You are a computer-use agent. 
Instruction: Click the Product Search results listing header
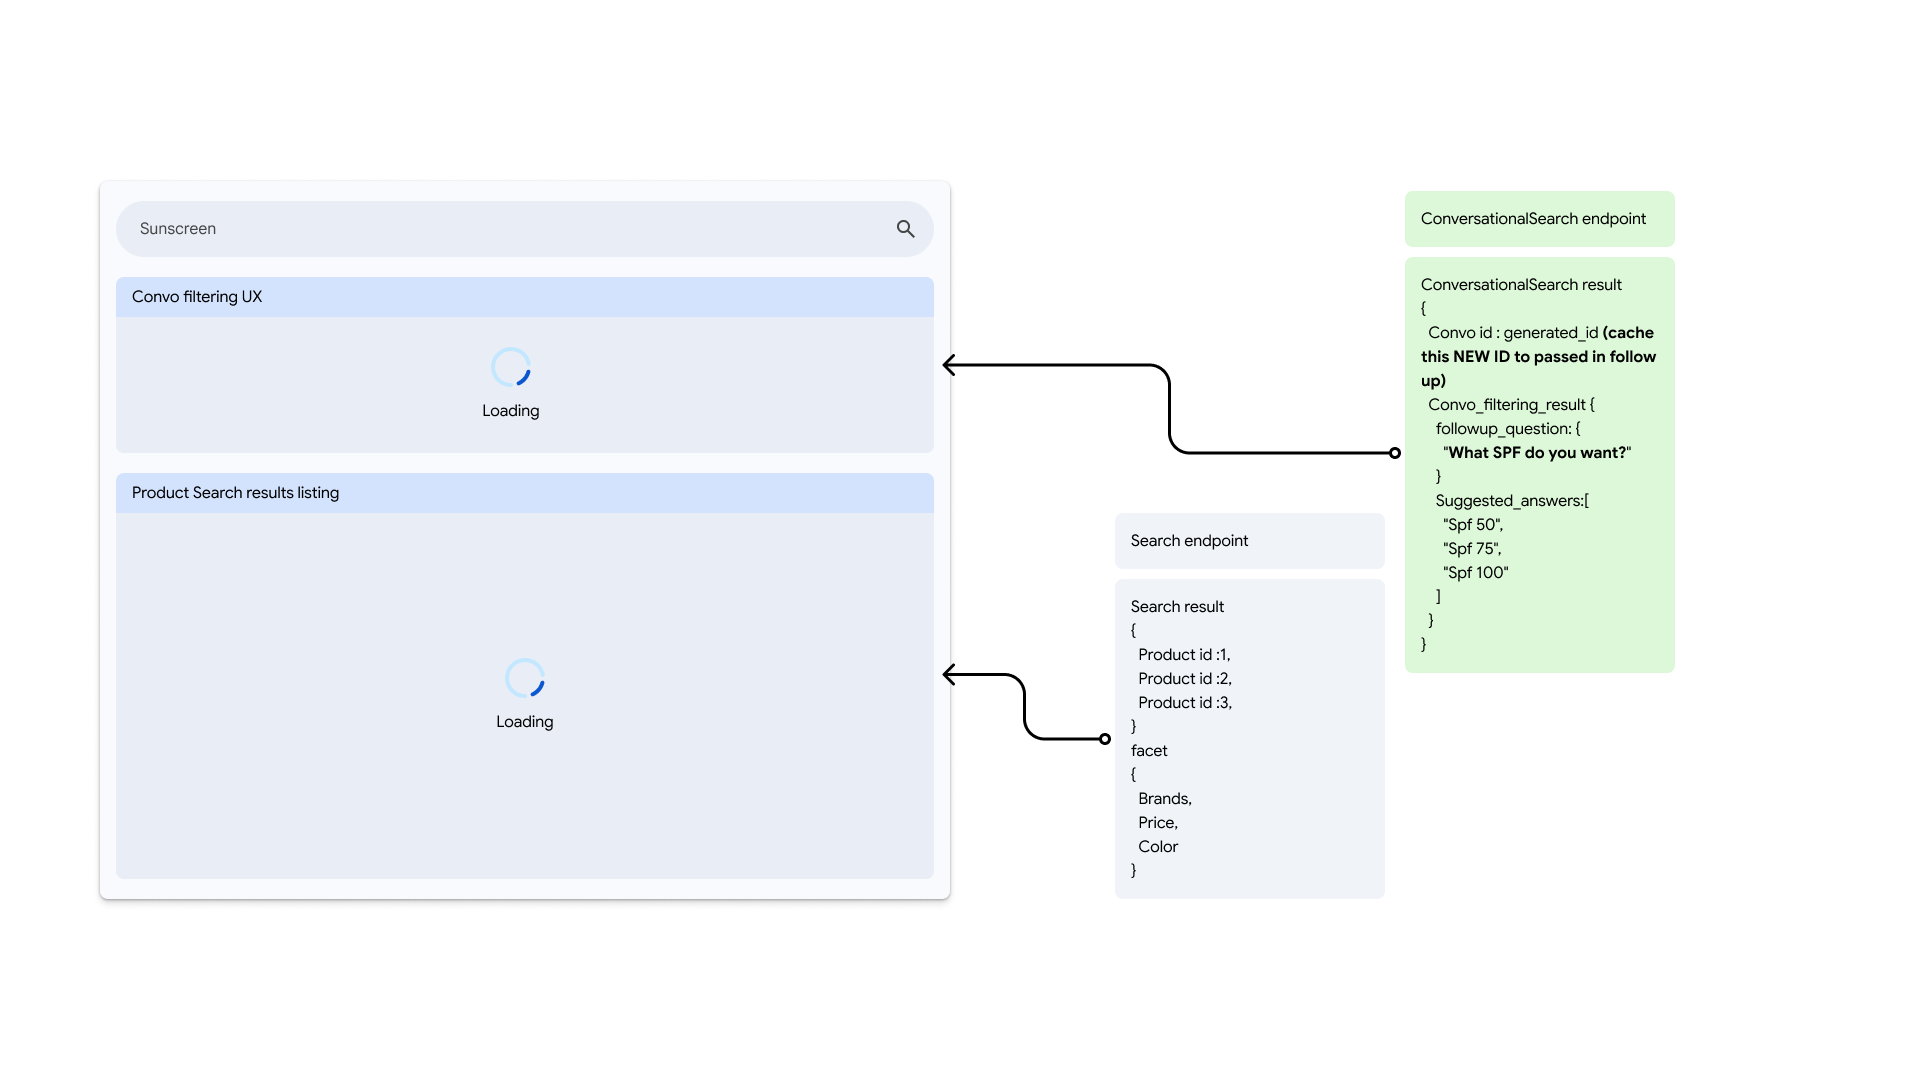(x=524, y=493)
